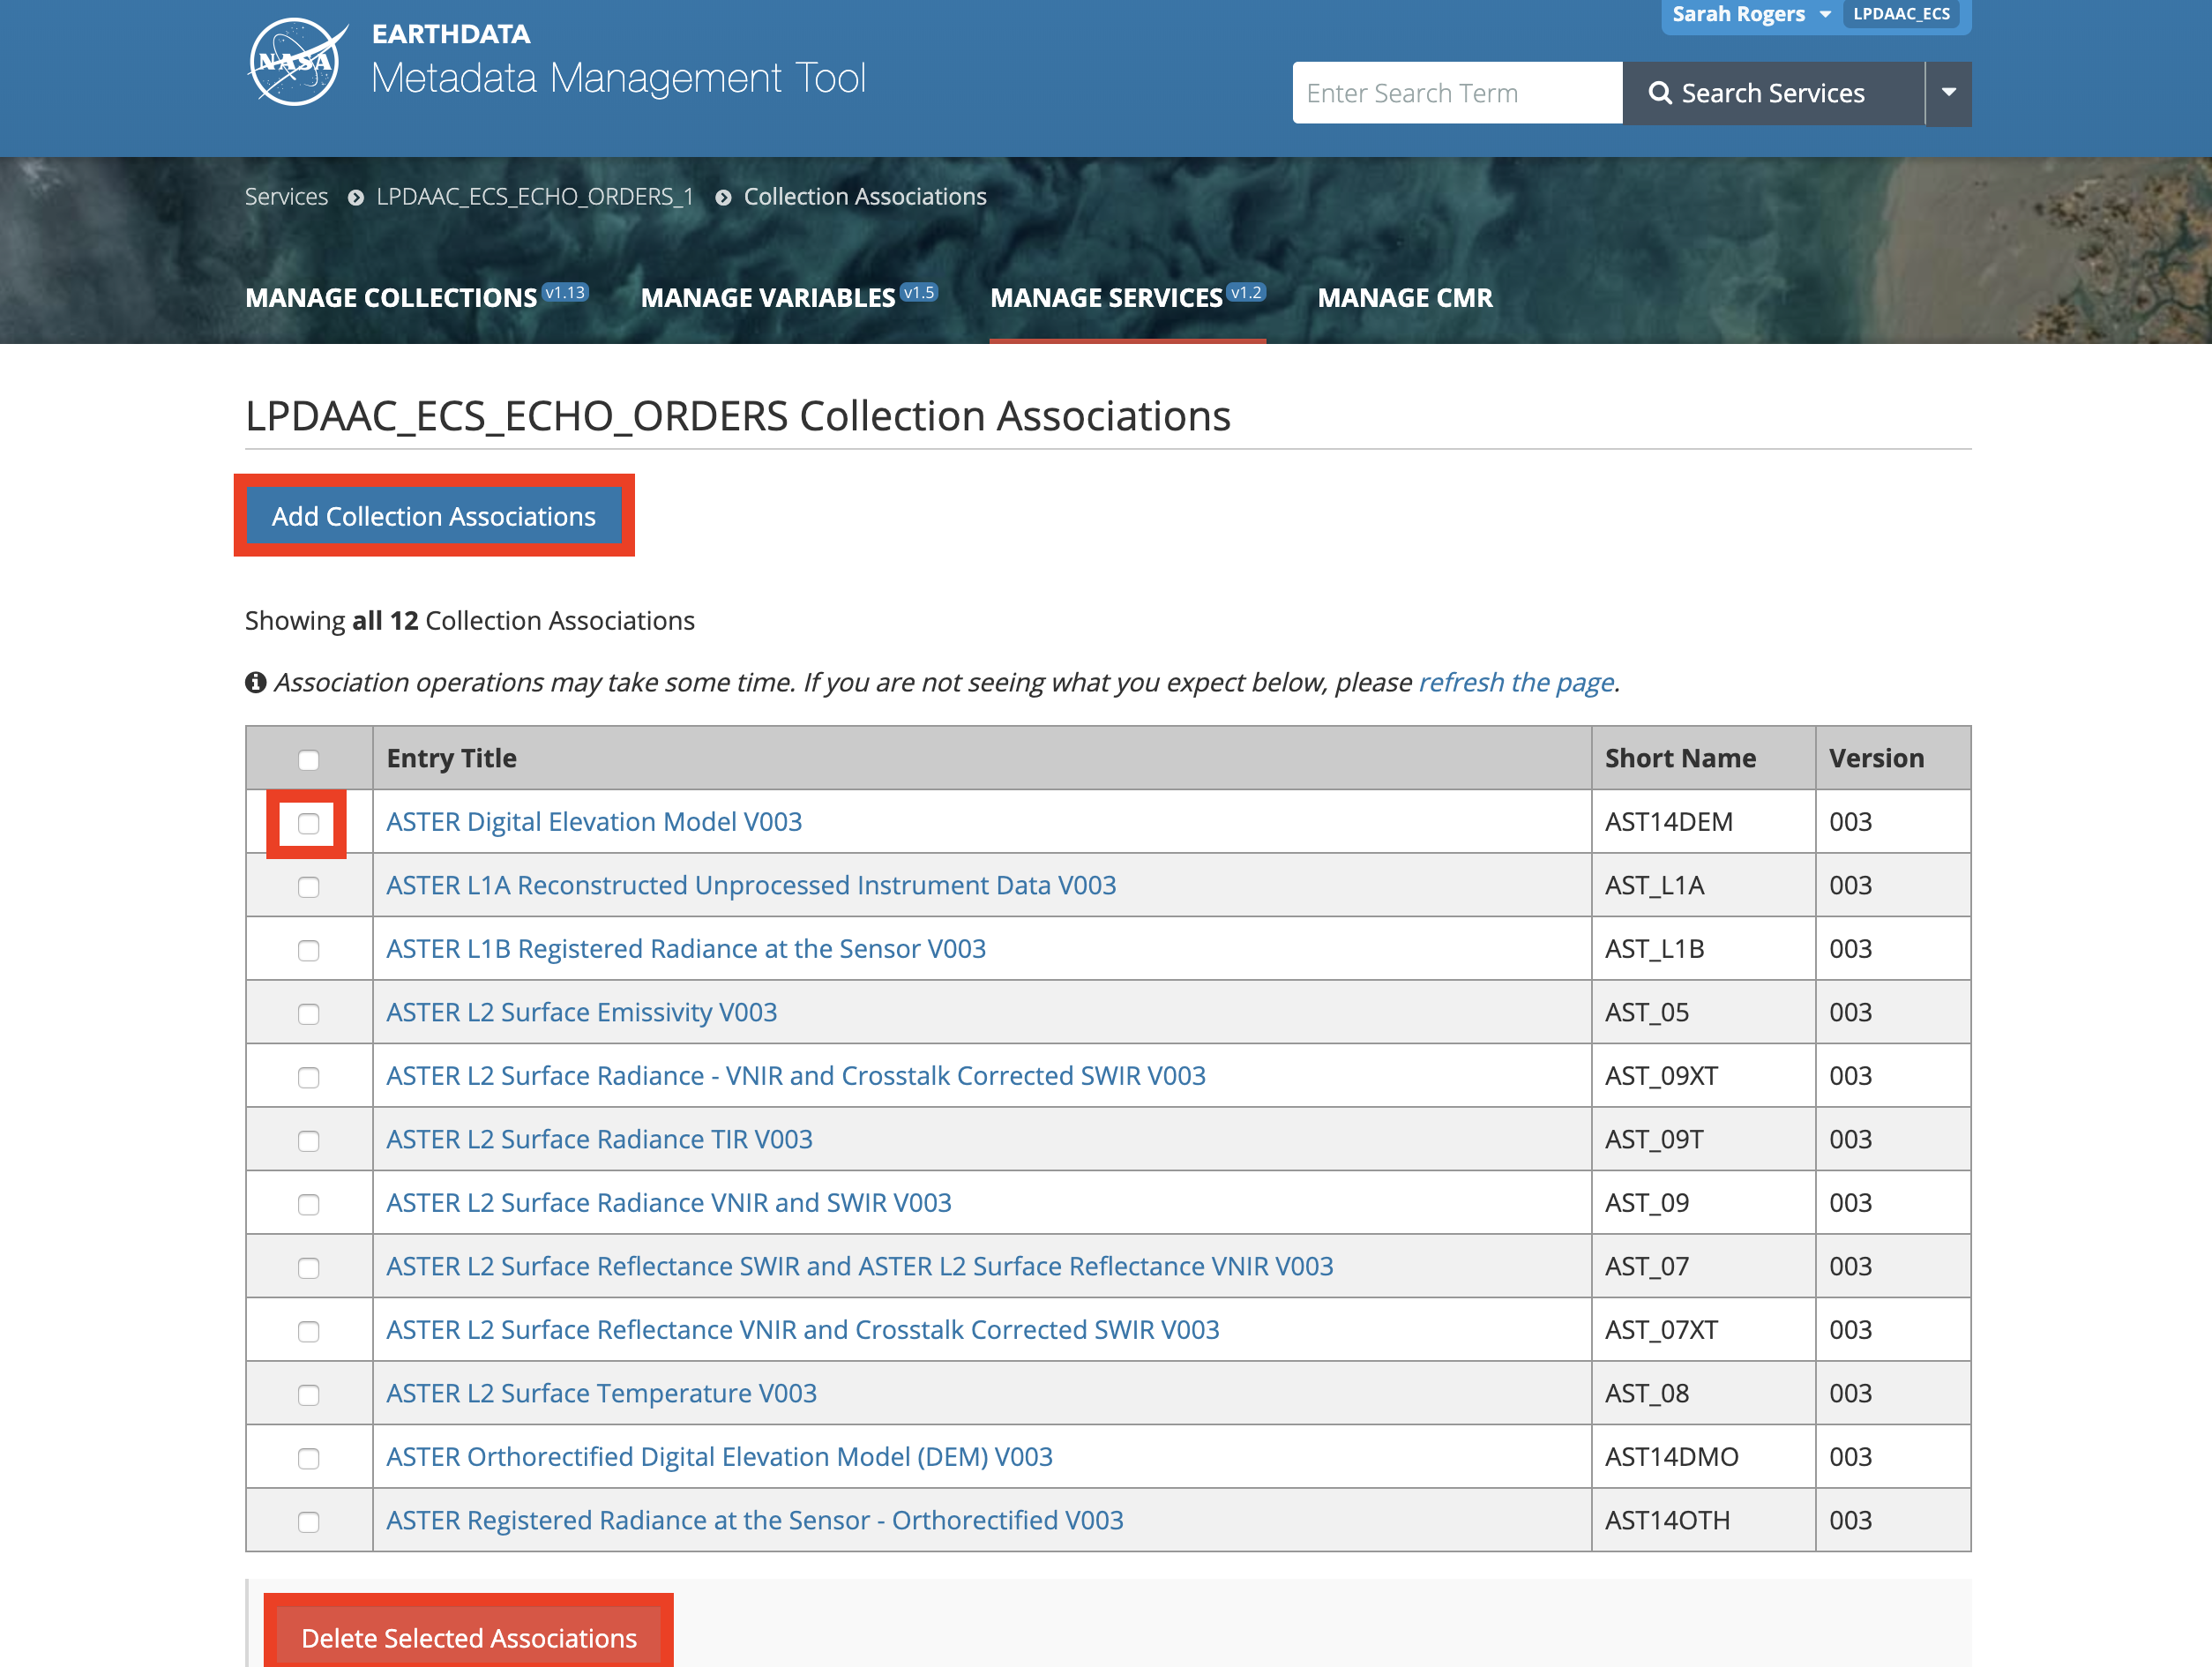2212x1667 pixels.
Task: Focus the Enter Search Term field
Action: 1457,93
